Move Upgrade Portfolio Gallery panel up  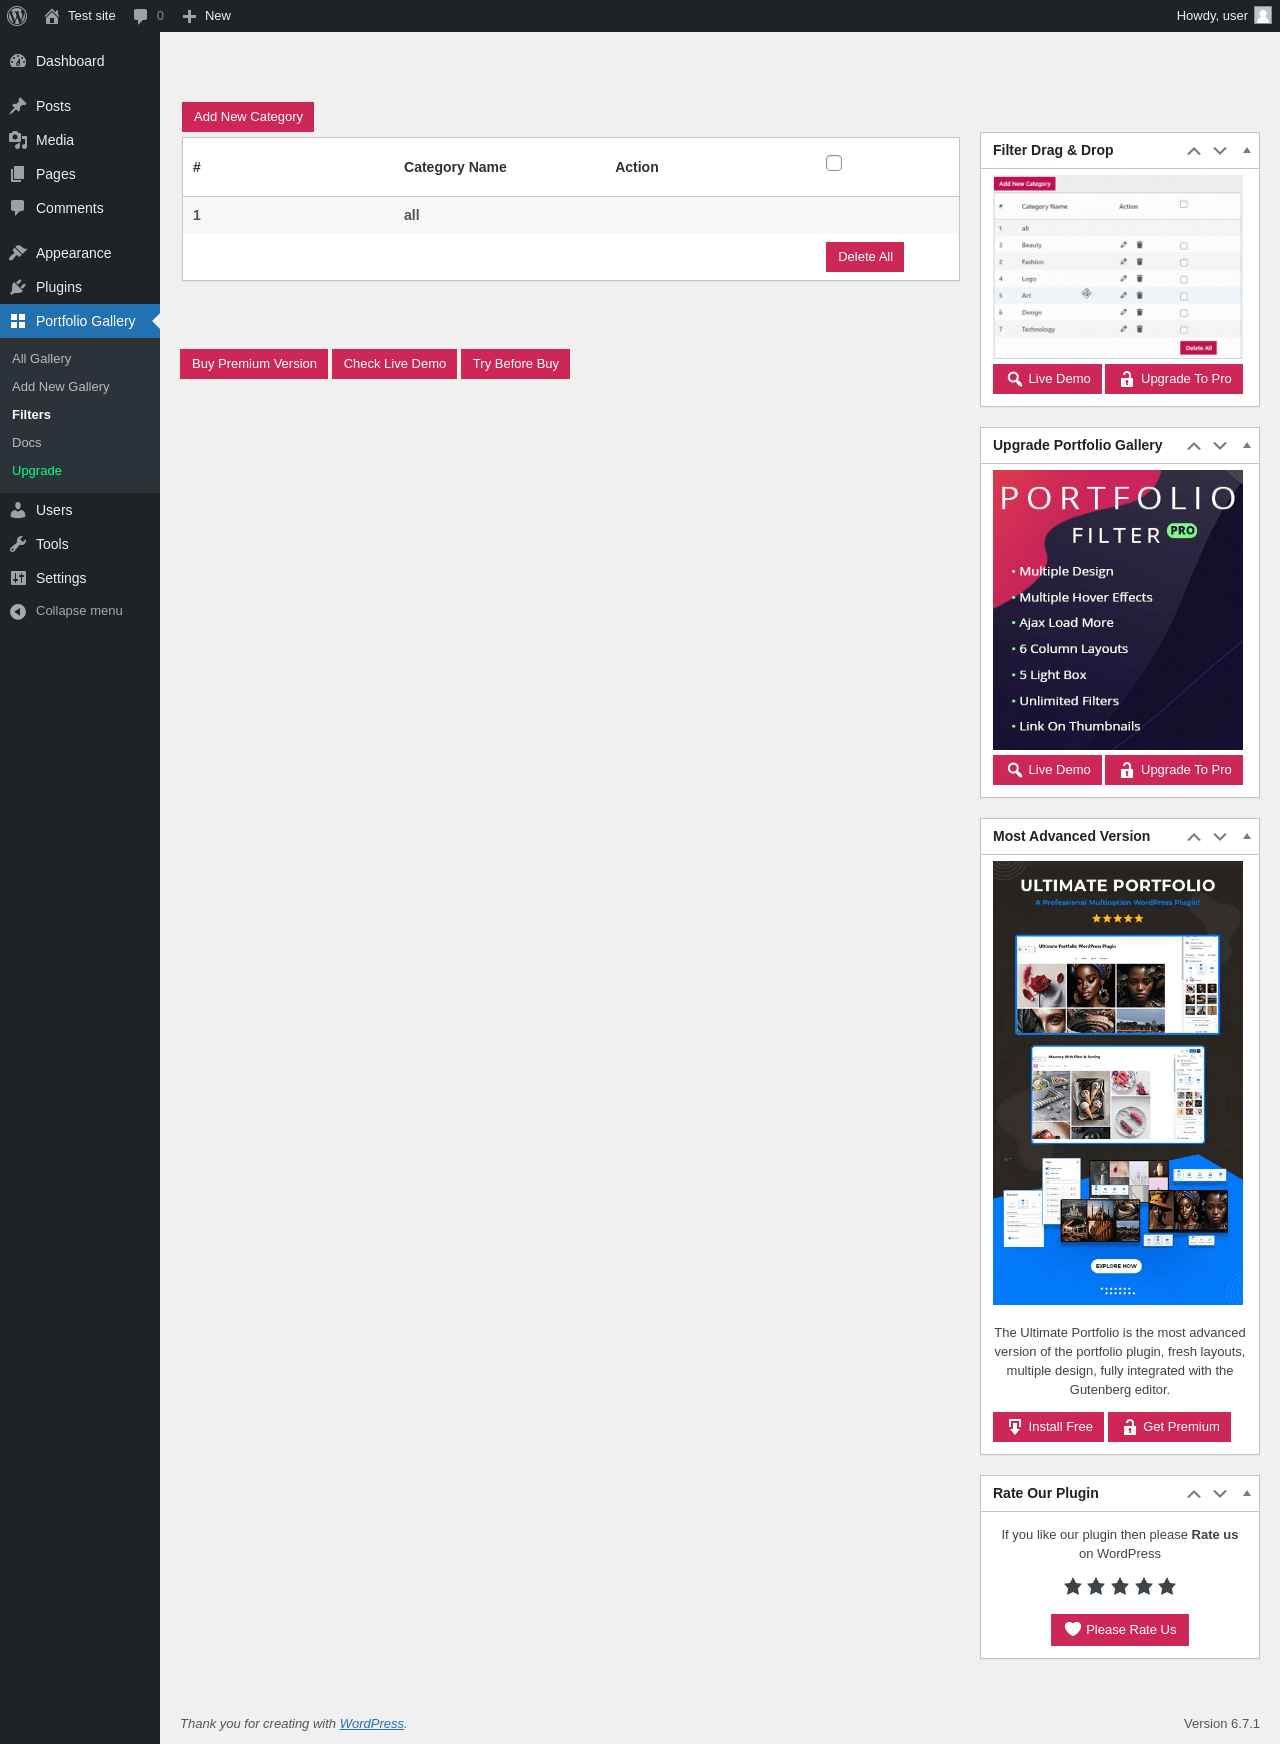1194,446
